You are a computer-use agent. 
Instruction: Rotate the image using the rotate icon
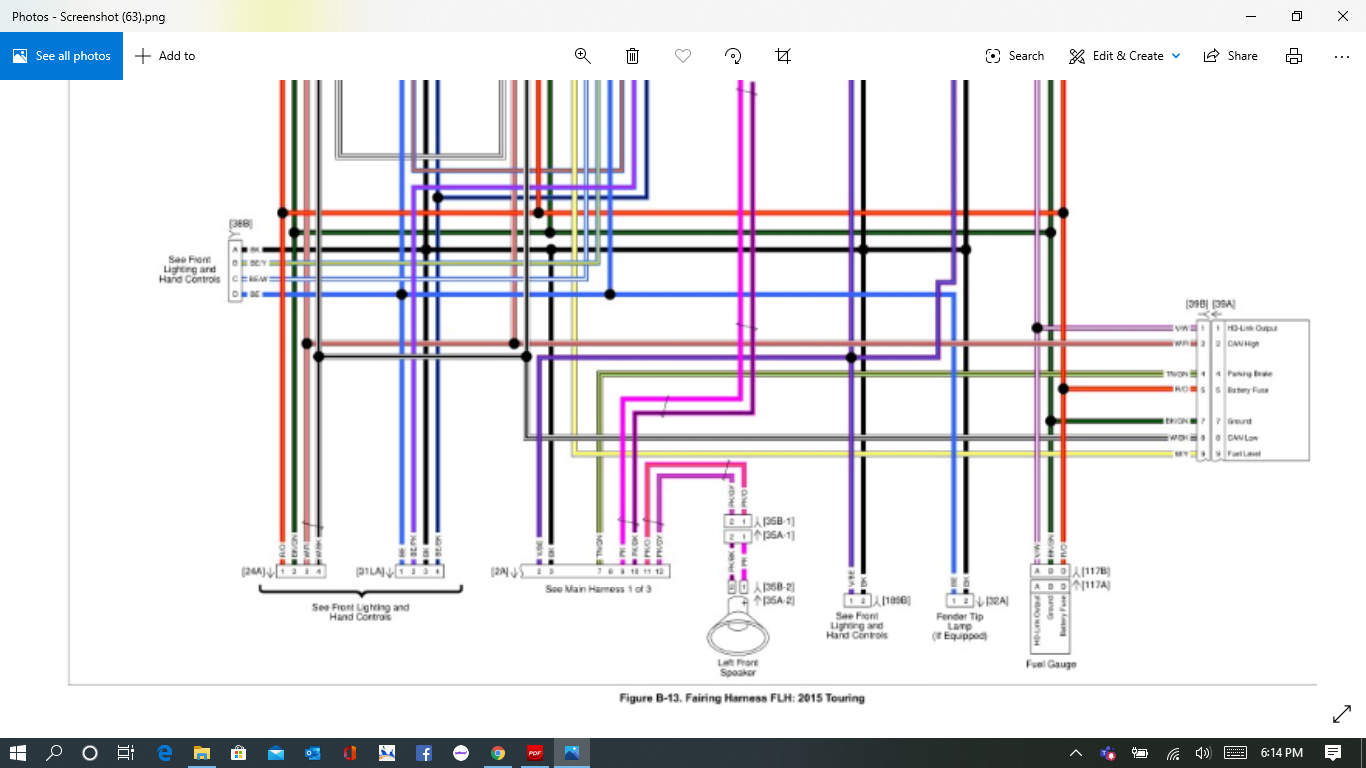[x=733, y=56]
